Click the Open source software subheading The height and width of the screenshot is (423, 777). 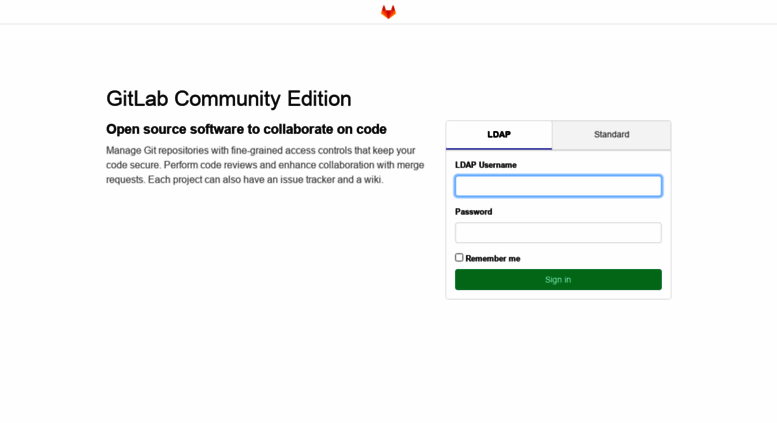point(246,129)
